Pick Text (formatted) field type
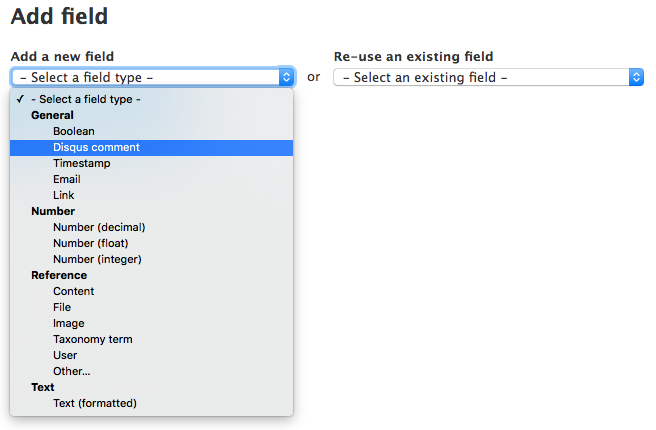 [151, 403]
